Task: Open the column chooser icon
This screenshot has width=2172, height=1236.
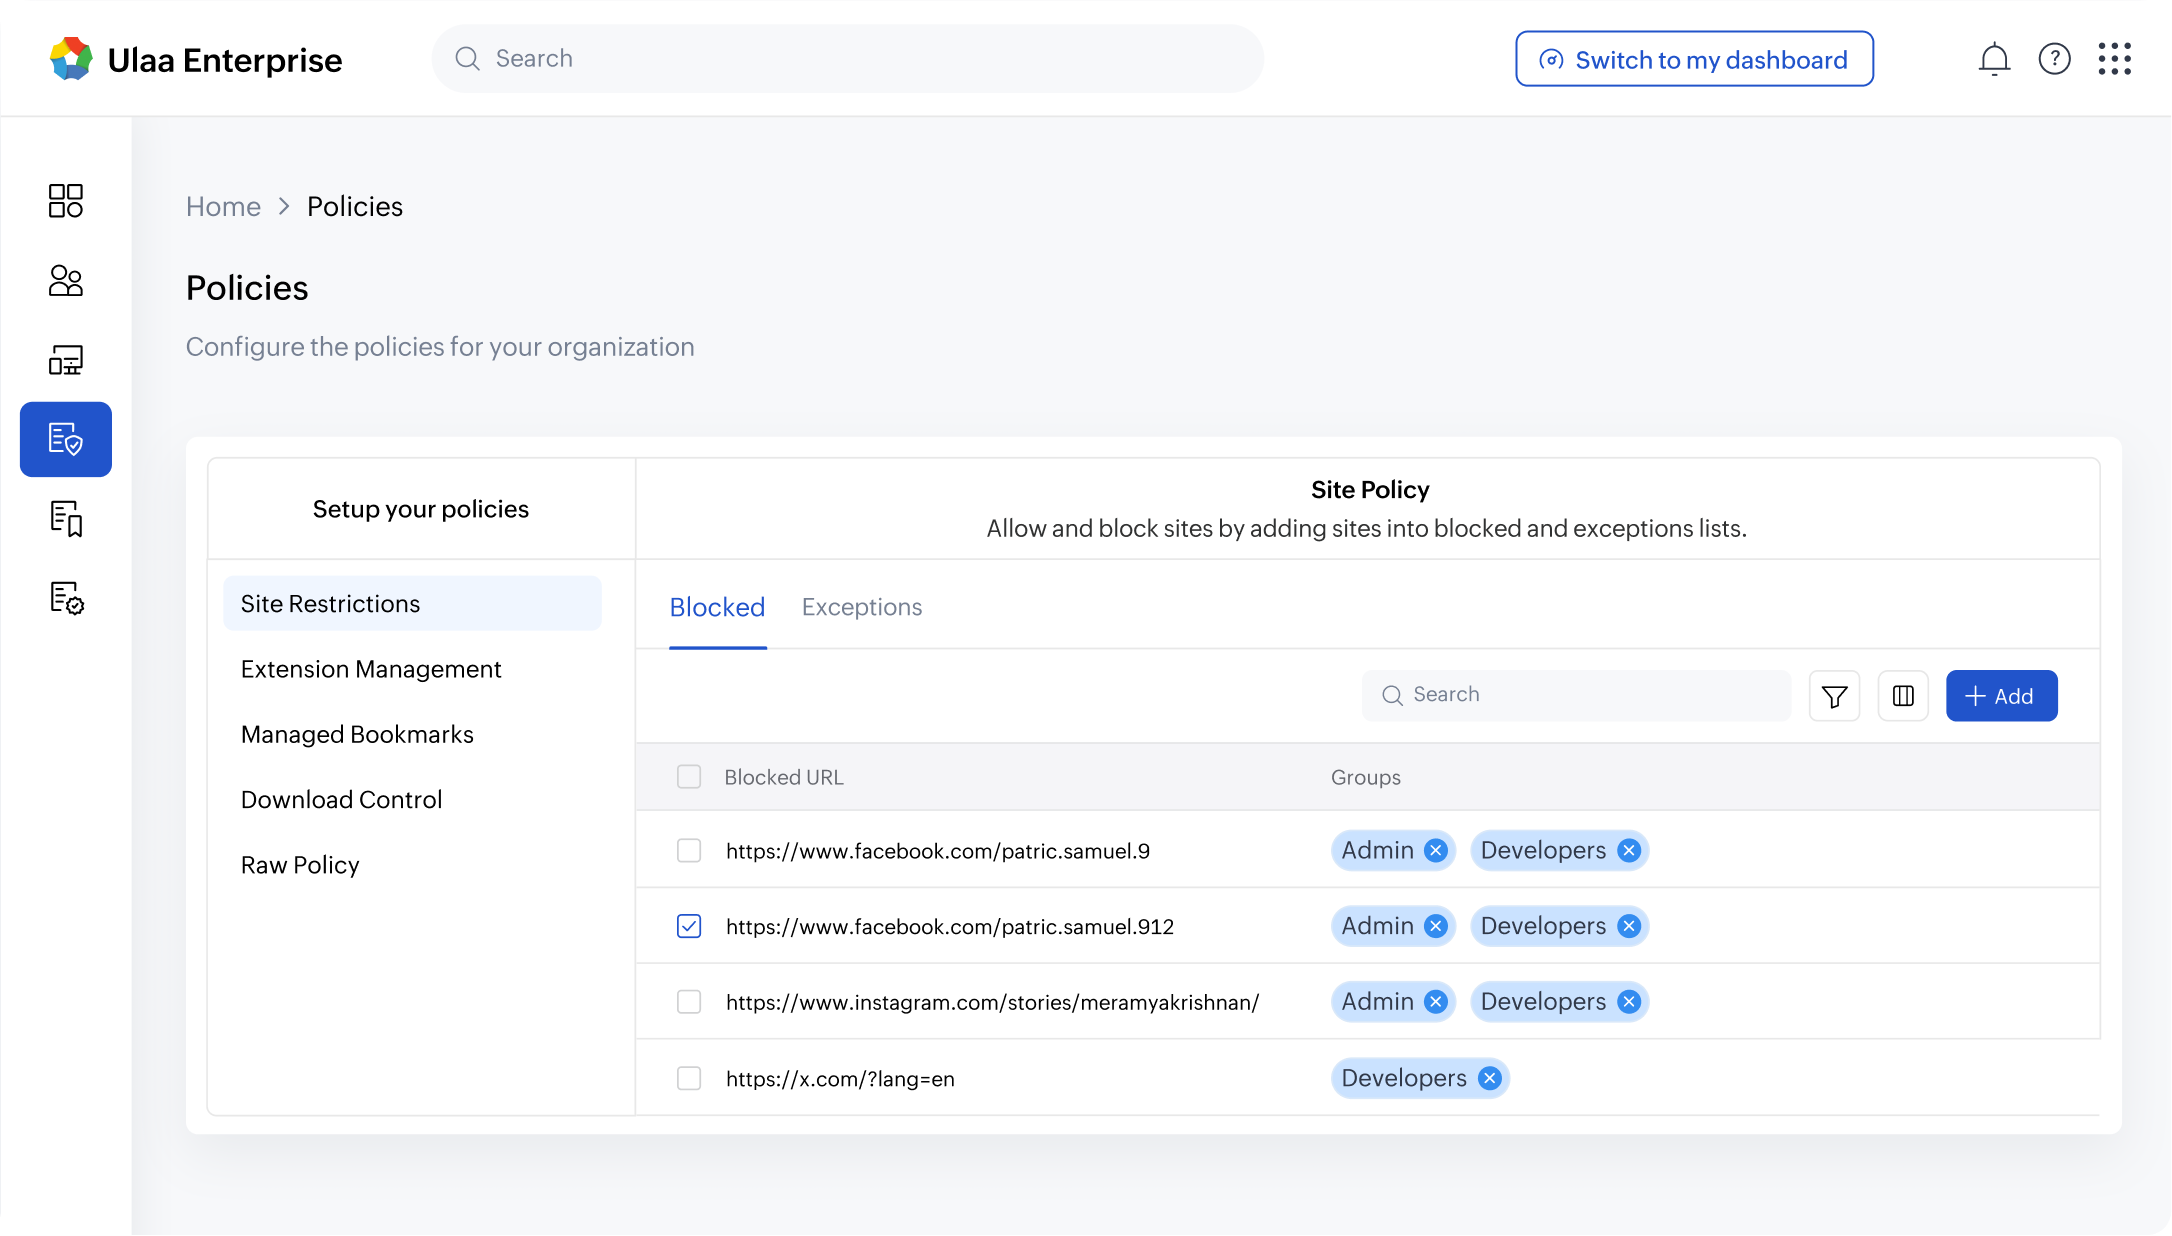Action: tap(1903, 696)
